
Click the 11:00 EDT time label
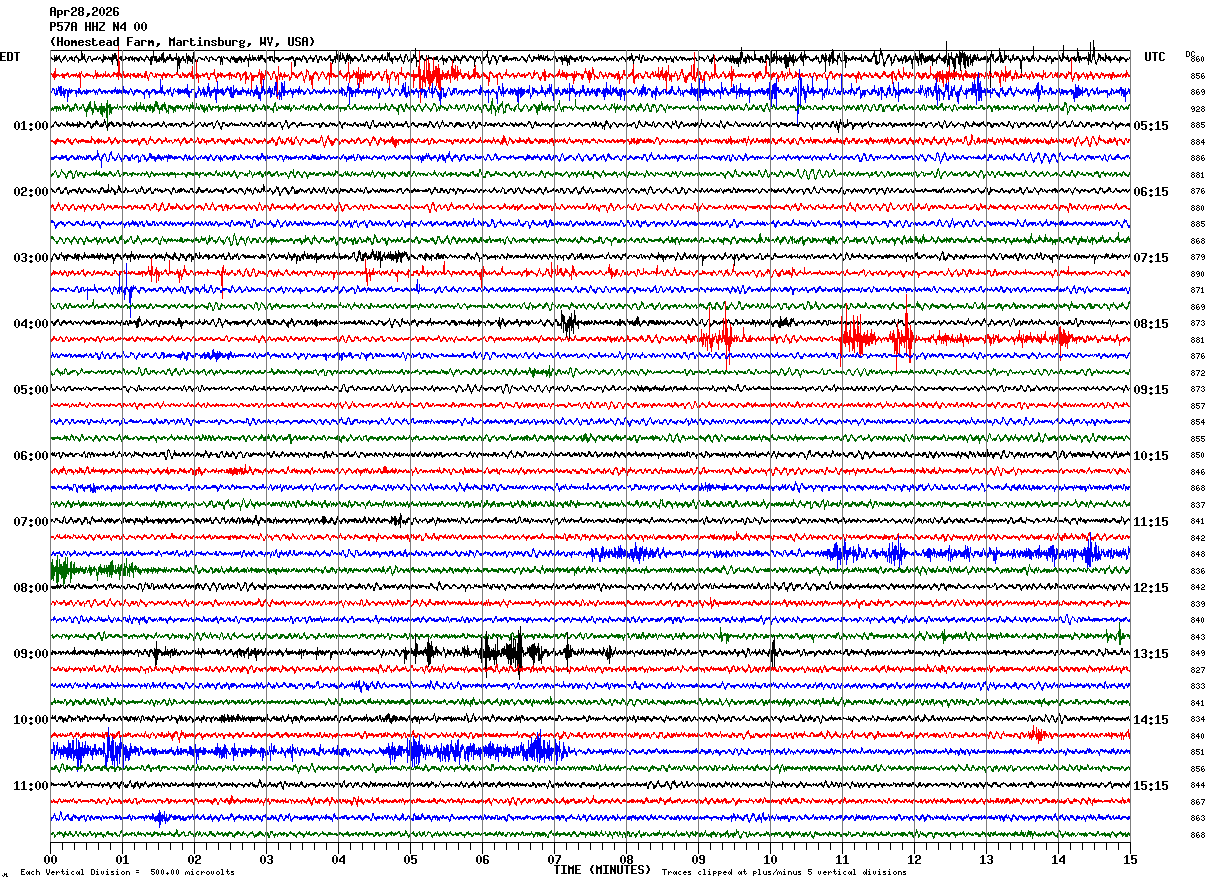coord(31,786)
